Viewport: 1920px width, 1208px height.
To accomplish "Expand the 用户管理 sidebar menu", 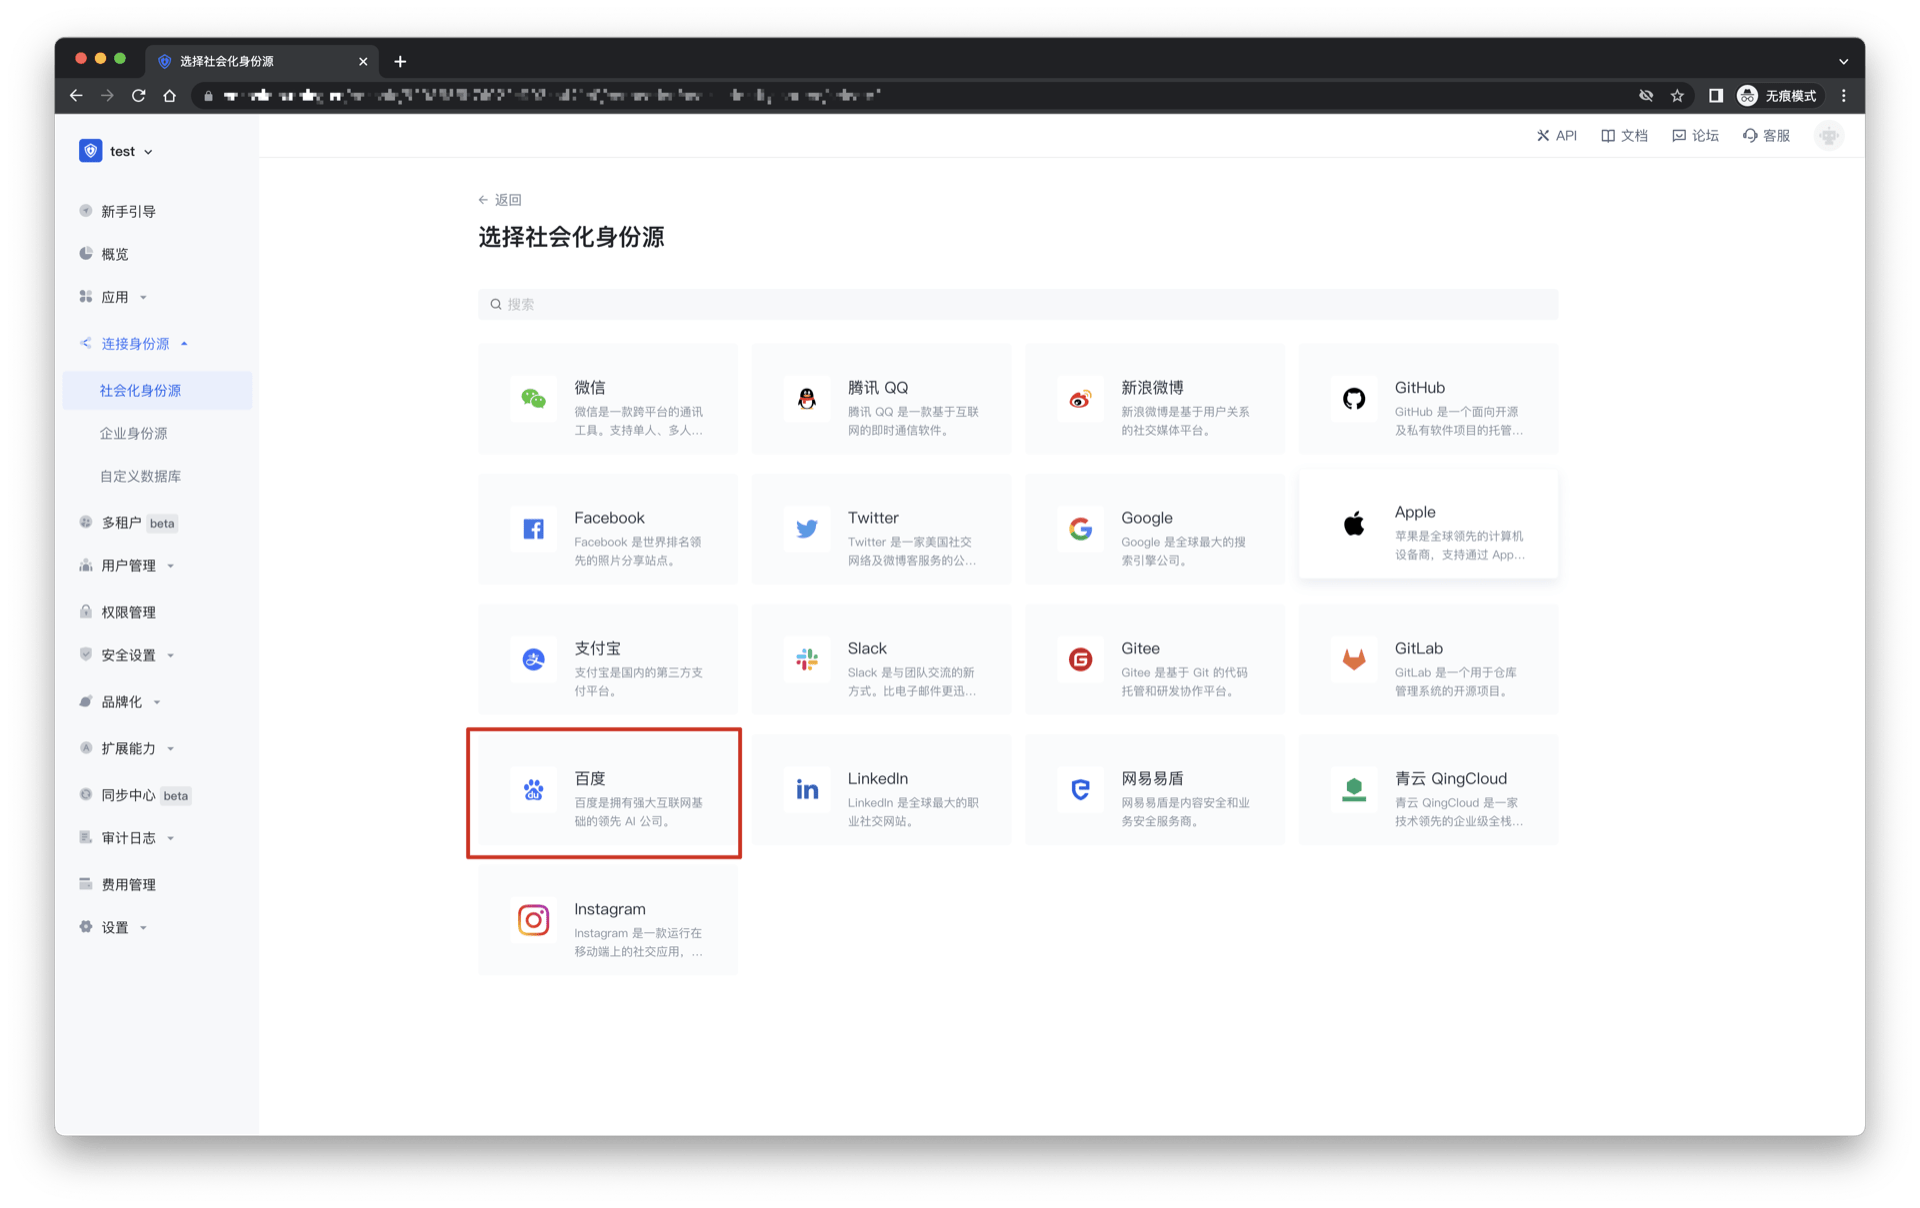I will click(x=128, y=566).
